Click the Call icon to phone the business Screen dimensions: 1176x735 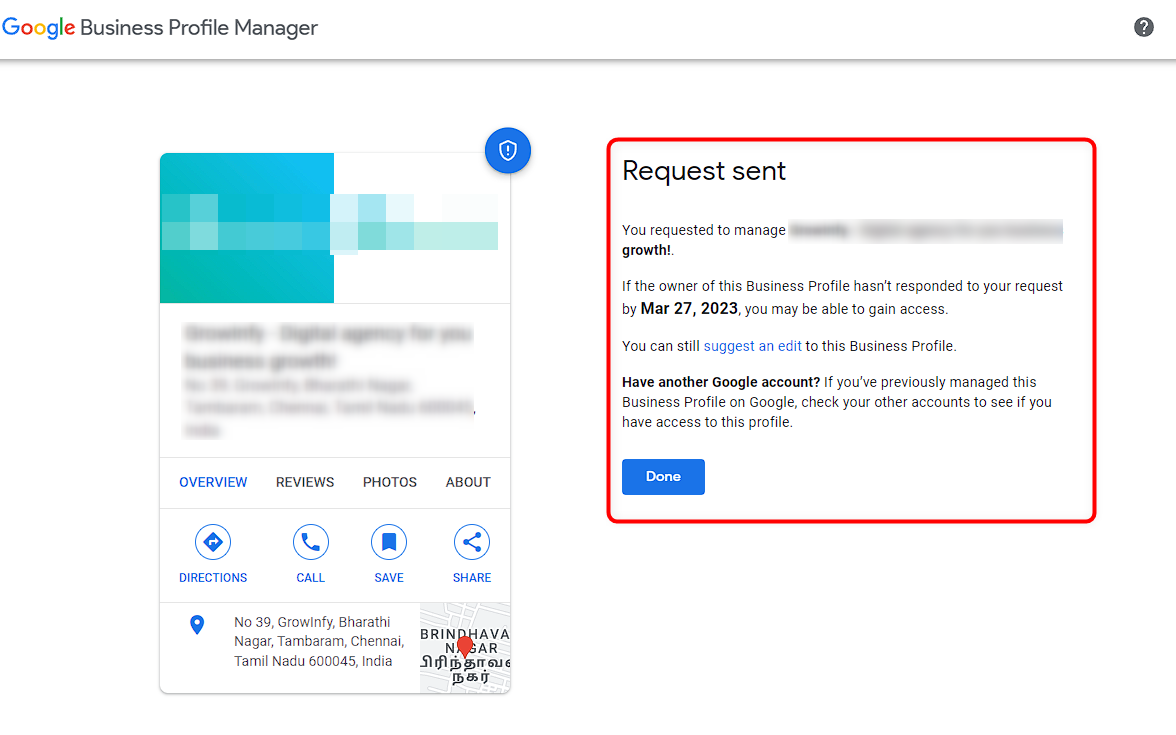pos(310,542)
